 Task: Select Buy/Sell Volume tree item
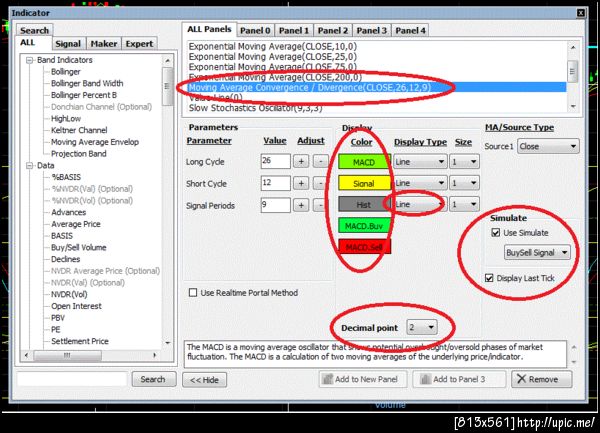(79, 247)
